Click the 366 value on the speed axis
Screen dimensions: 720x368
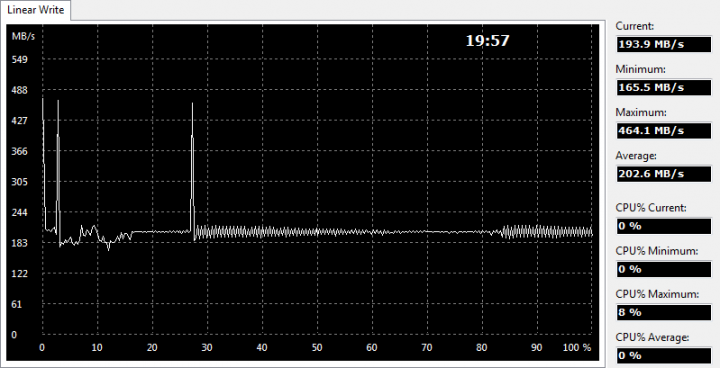click(19, 152)
